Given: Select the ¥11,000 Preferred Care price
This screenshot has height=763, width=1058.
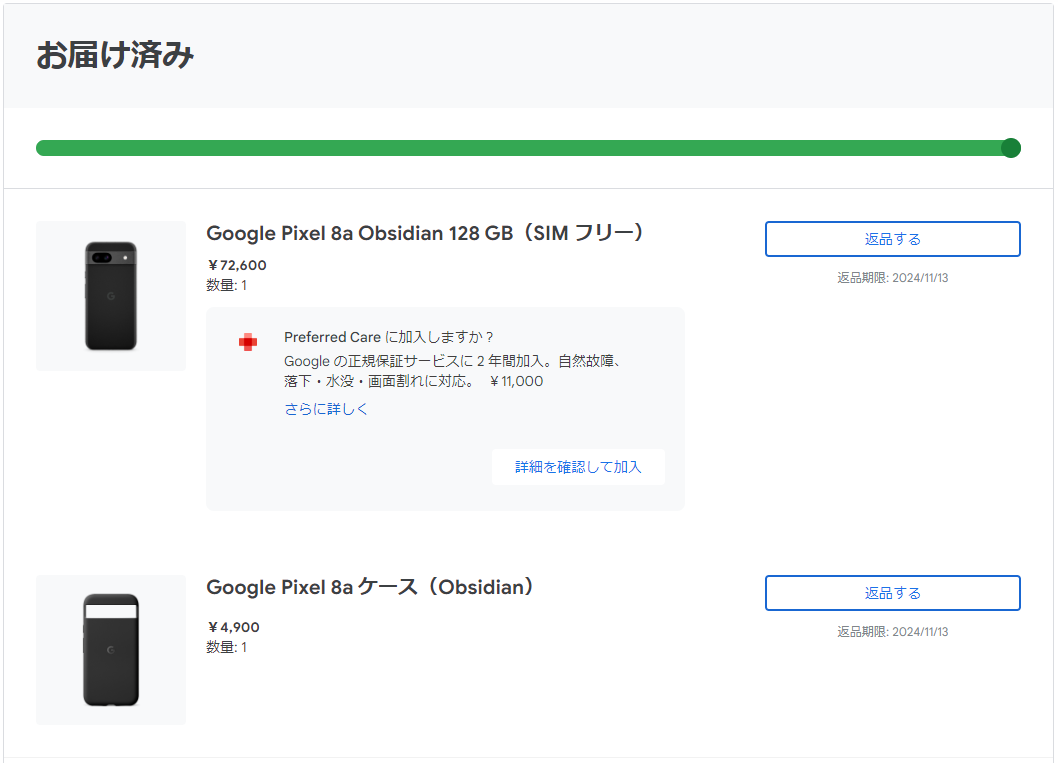Looking at the screenshot, I should tap(516, 381).
